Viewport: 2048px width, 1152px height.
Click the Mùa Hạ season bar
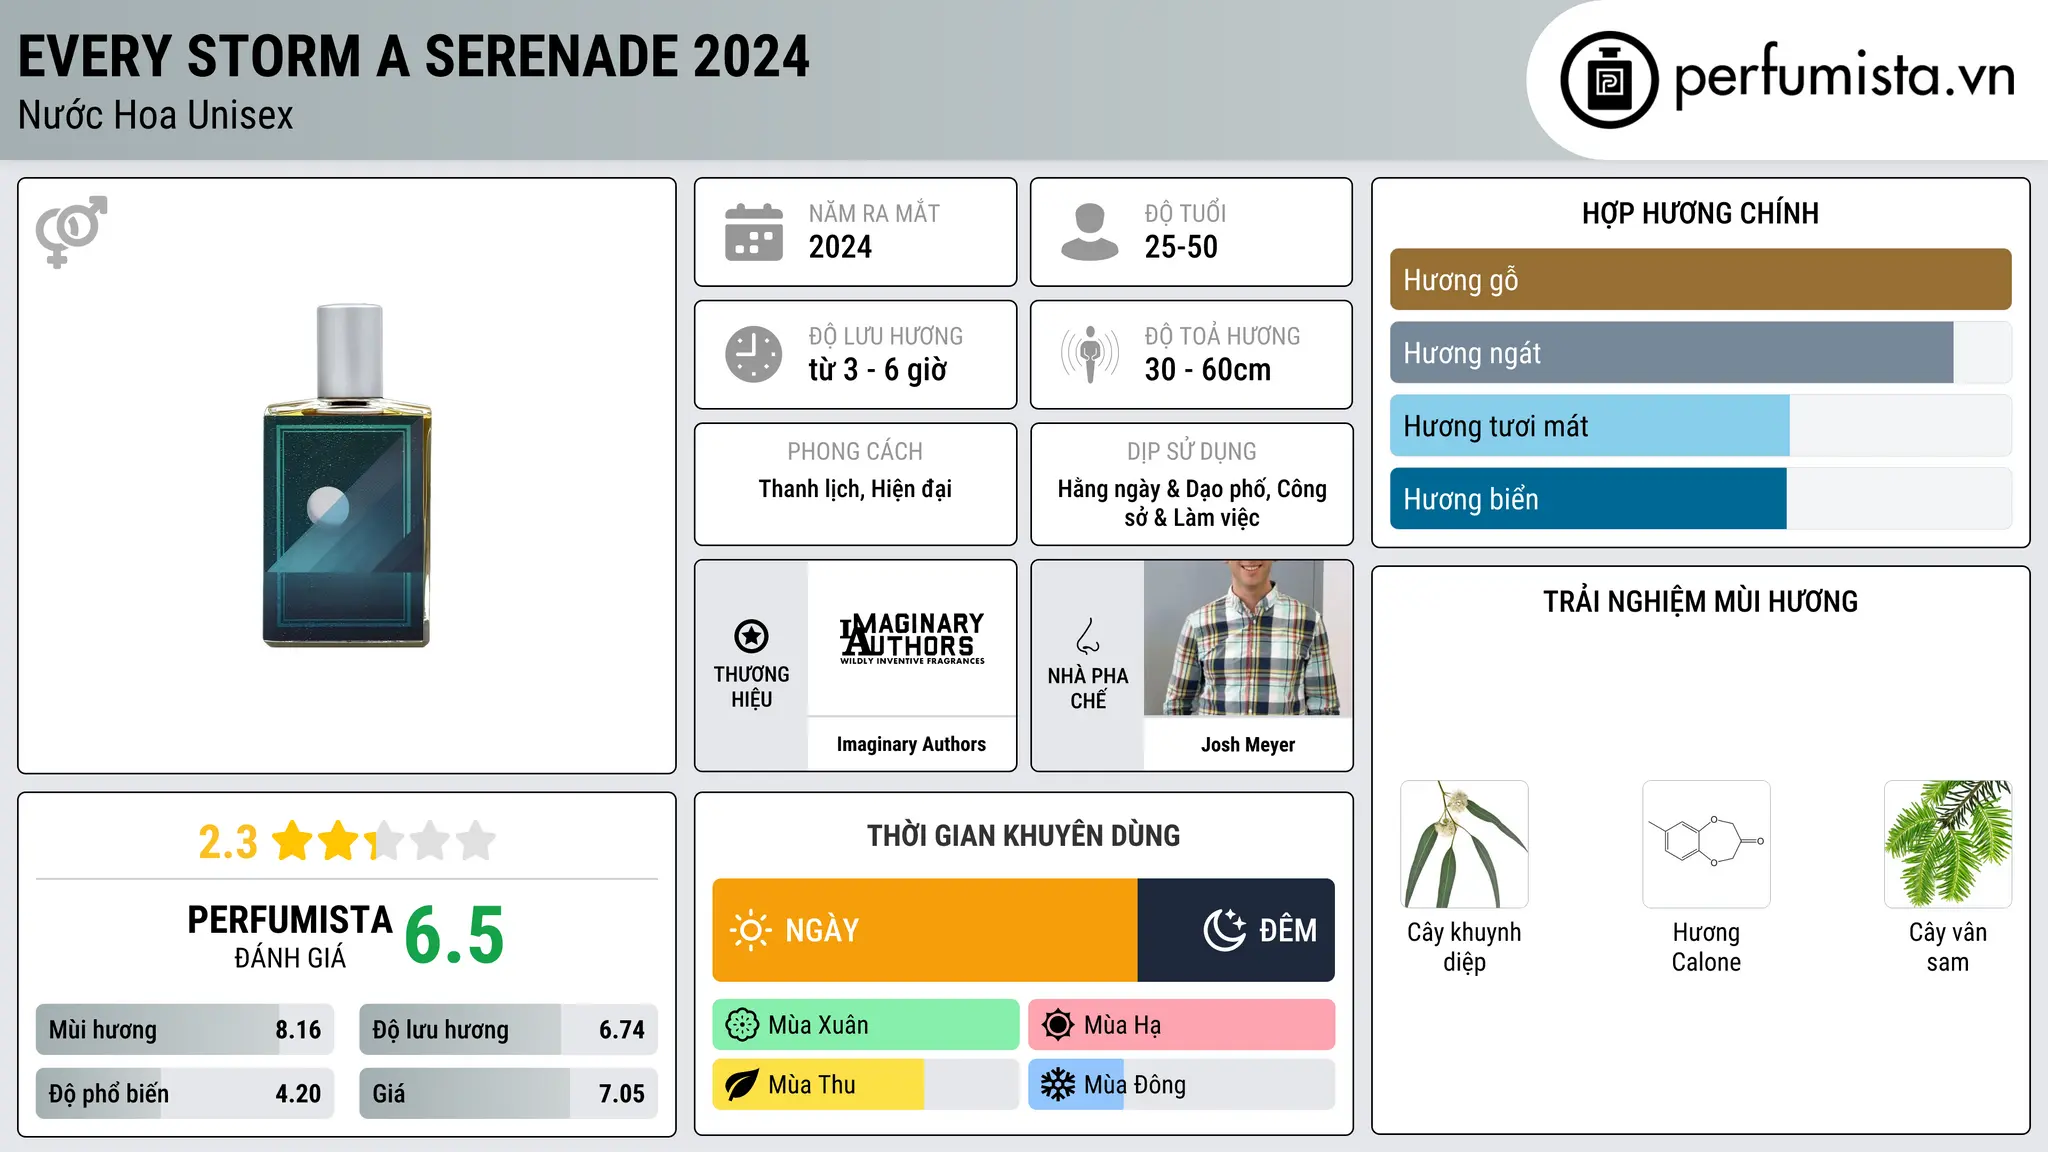click(x=1181, y=1025)
